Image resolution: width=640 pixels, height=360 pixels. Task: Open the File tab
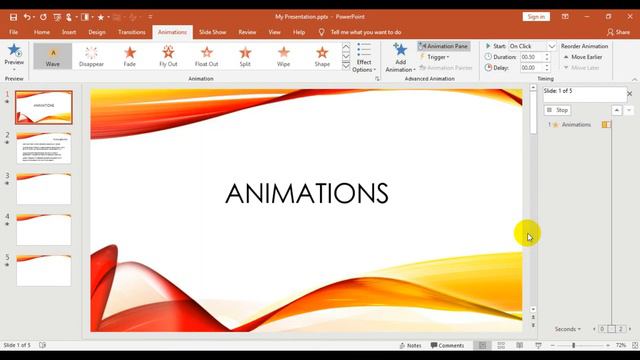click(13, 32)
